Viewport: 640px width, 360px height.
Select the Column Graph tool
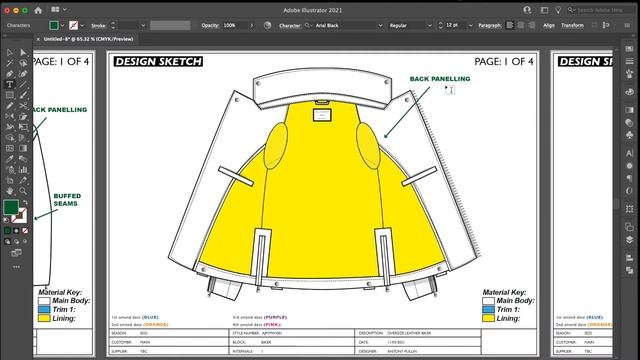23,169
